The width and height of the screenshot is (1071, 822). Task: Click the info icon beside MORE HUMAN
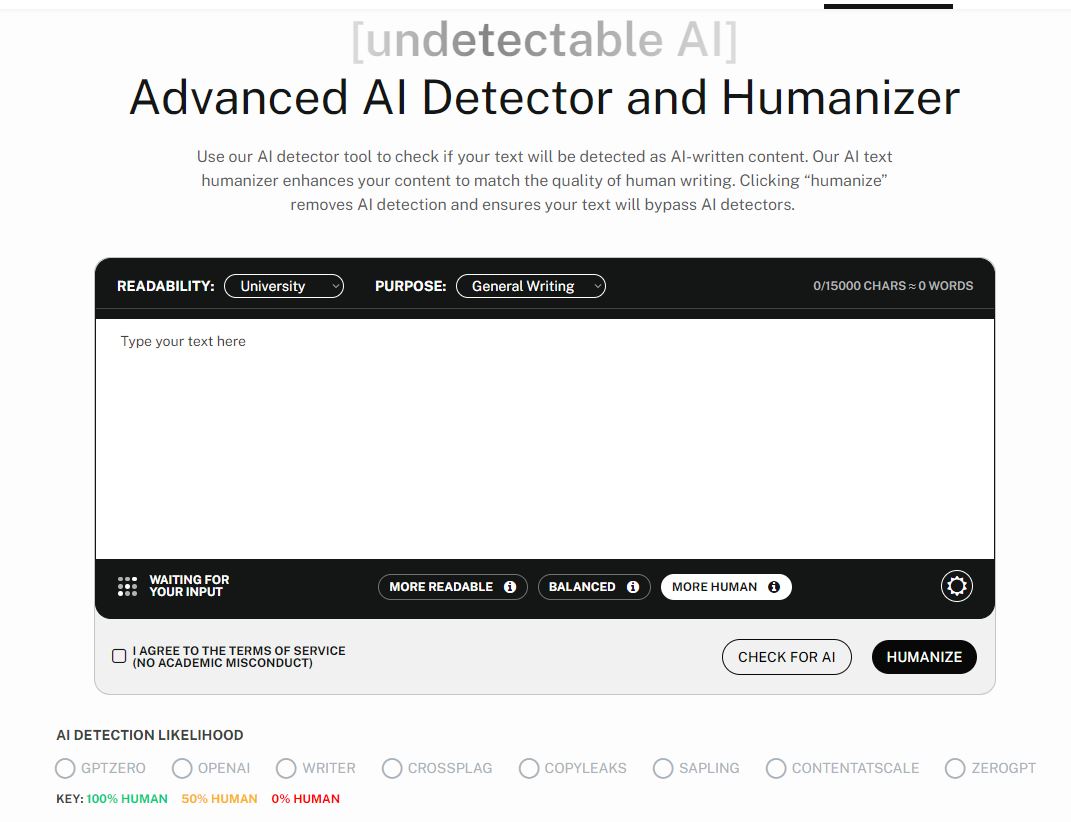772,587
